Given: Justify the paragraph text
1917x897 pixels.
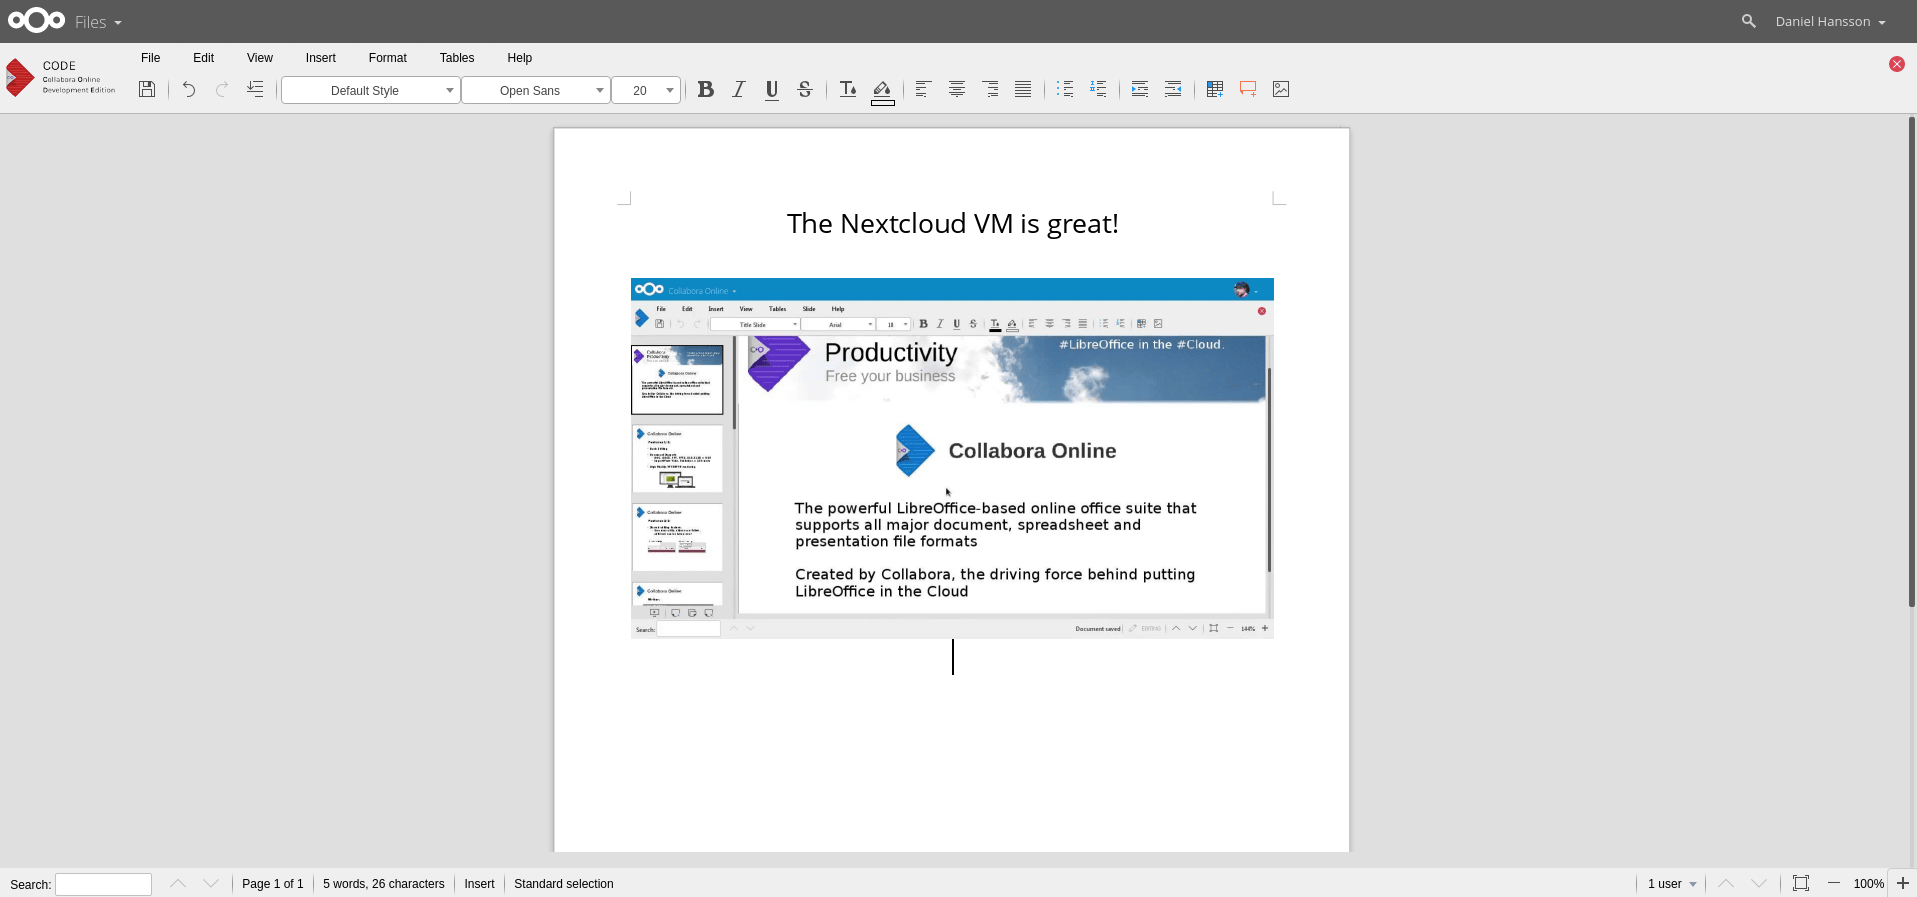Looking at the screenshot, I should 1023,89.
